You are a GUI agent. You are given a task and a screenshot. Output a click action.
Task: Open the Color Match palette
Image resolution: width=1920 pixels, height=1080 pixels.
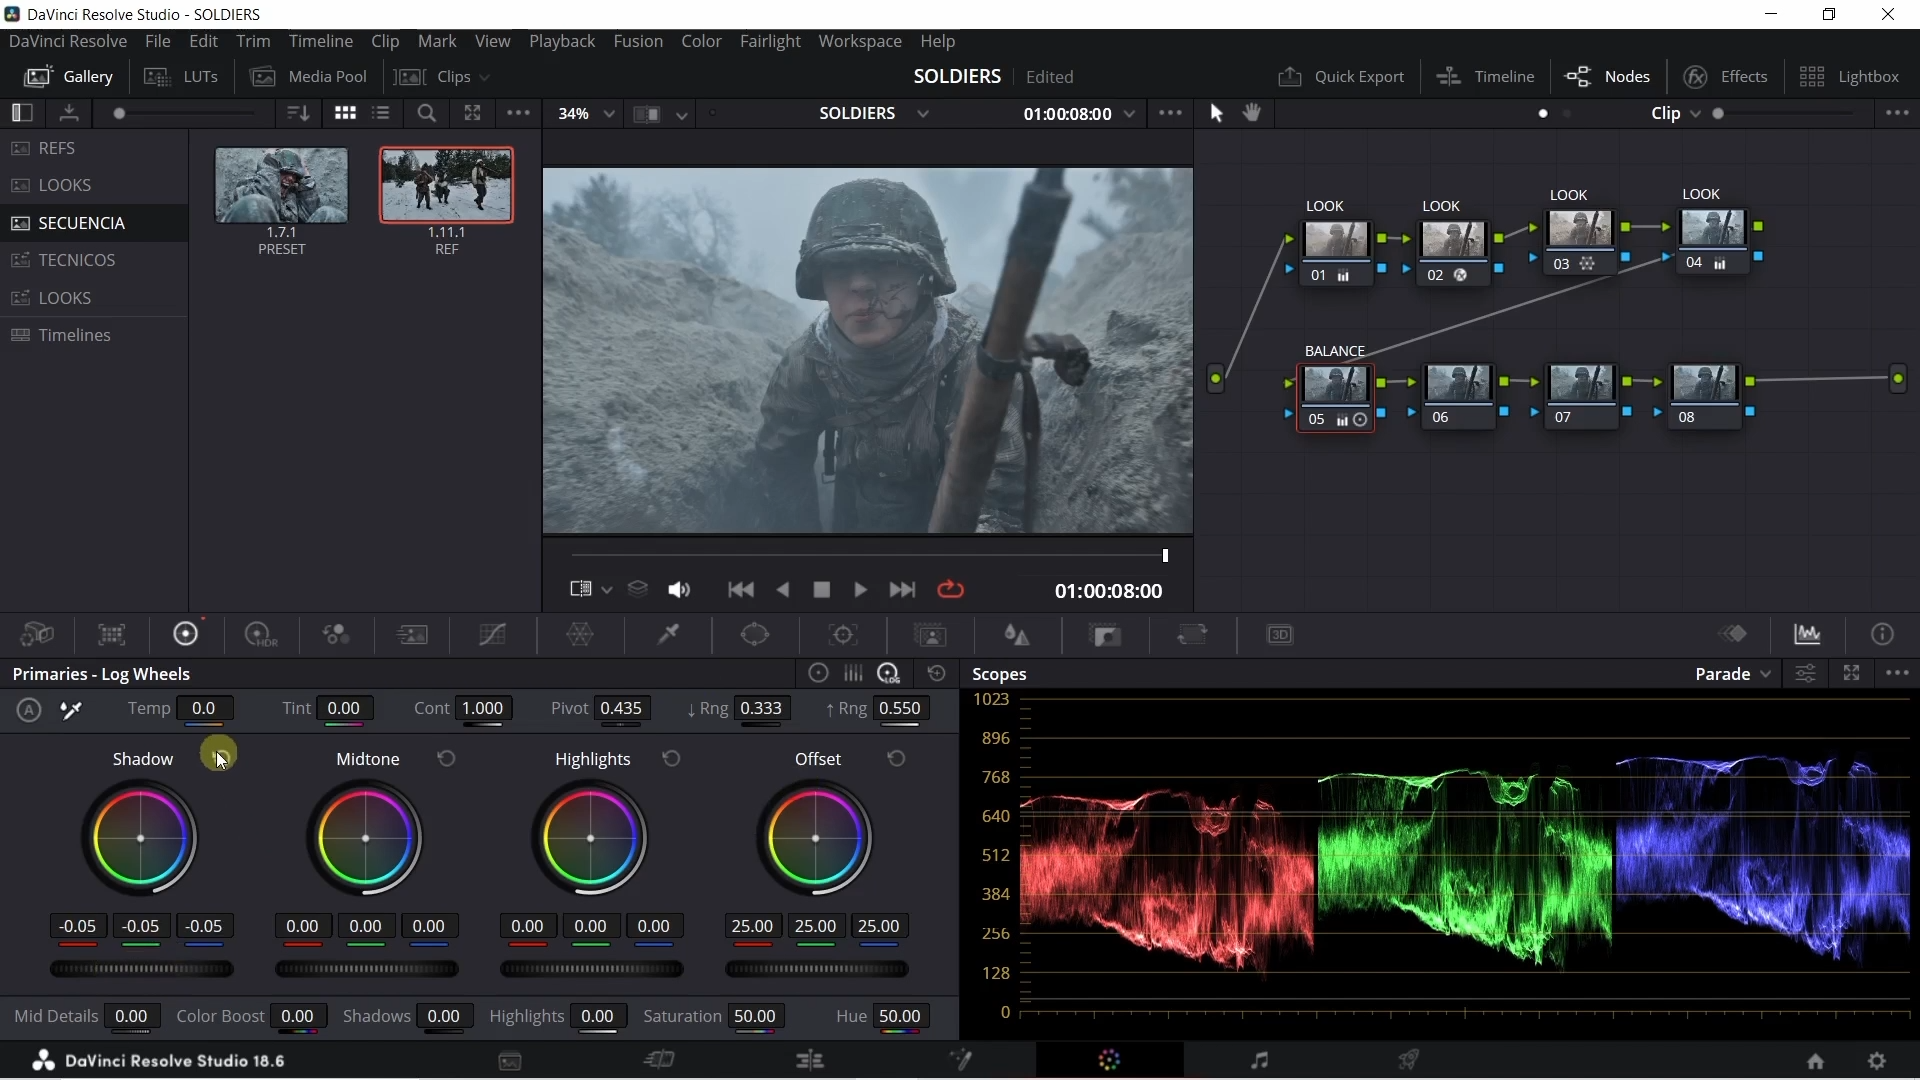click(111, 635)
